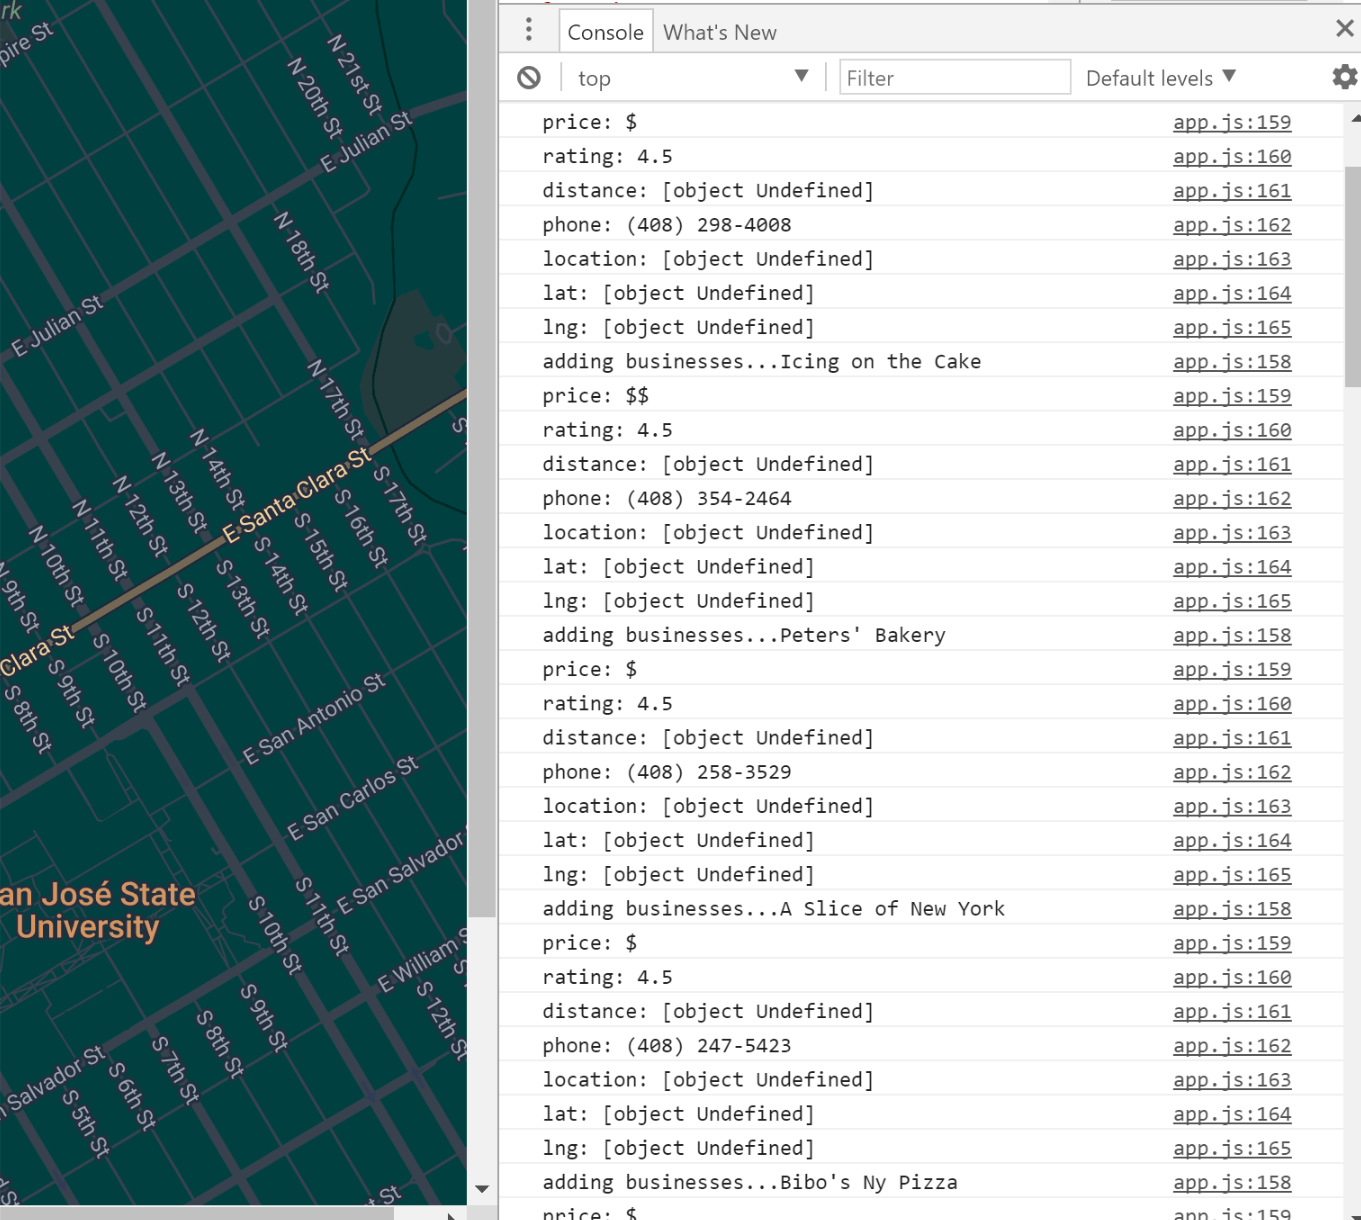Click the console vertical scrollbar thumb
This screenshot has width=1361, height=1220.
coord(1352,275)
